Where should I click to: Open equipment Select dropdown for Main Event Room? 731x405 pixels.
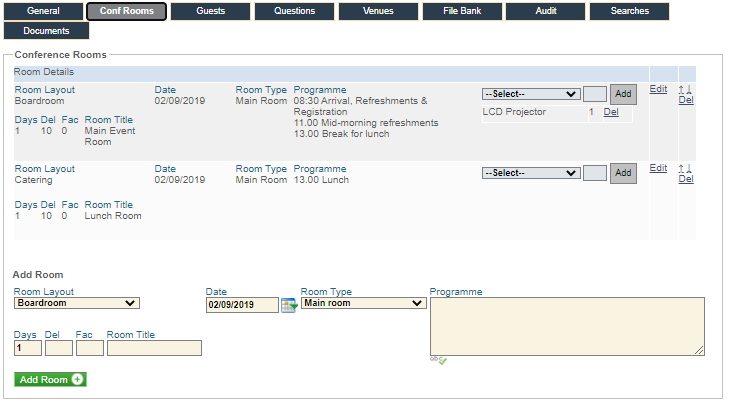pos(531,94)
